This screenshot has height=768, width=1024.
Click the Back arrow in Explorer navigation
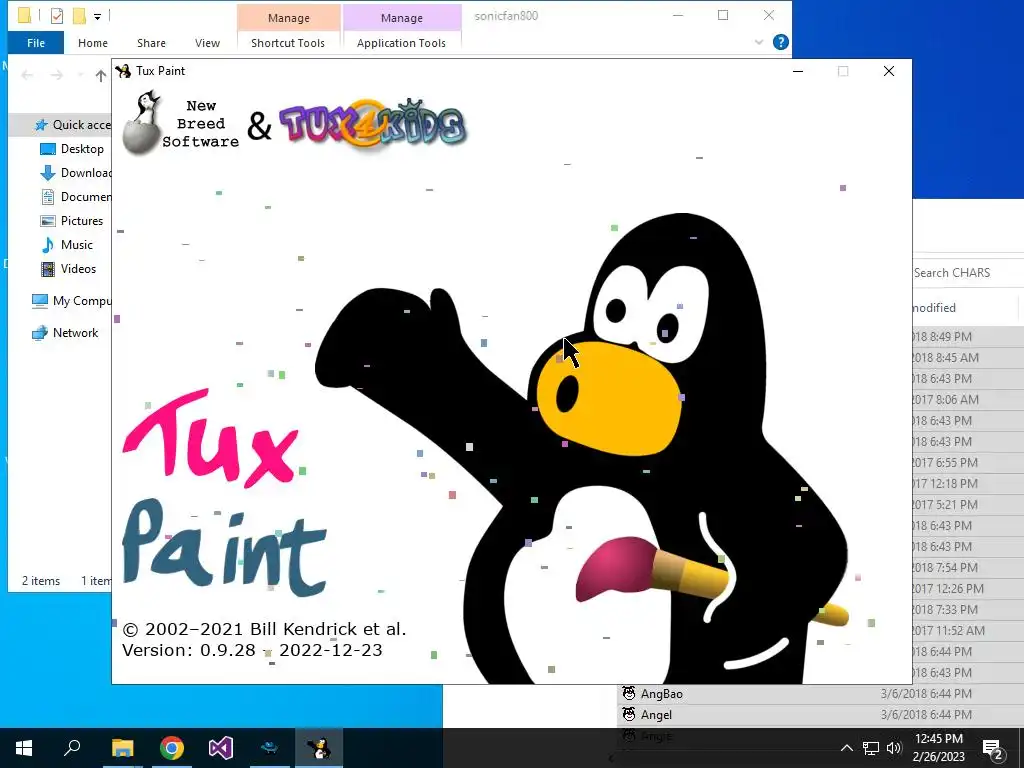[x=27, y=76]
